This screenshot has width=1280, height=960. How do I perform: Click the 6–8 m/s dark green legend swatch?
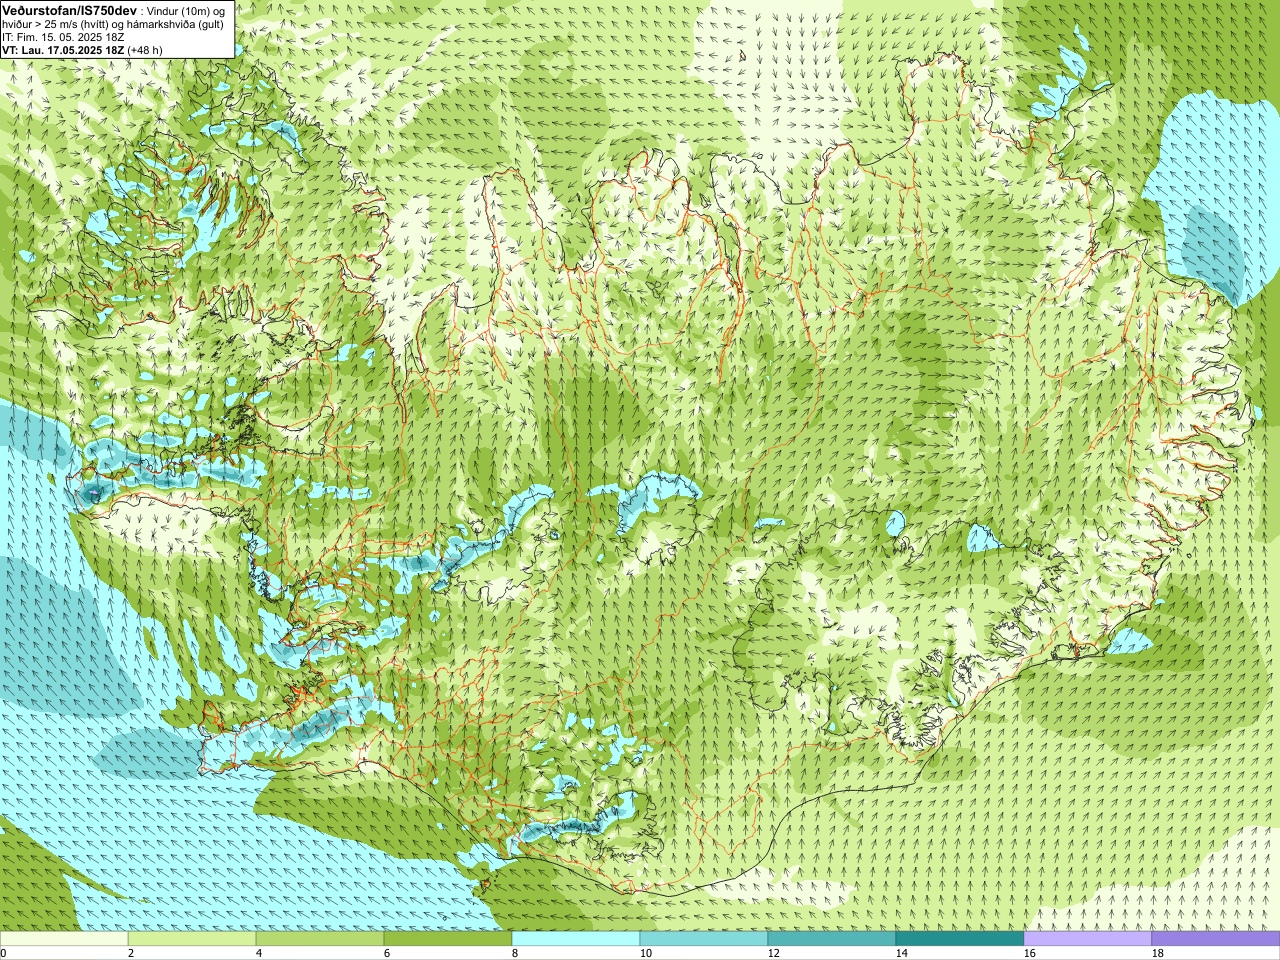pyautogui.click(x=448, y=939)
